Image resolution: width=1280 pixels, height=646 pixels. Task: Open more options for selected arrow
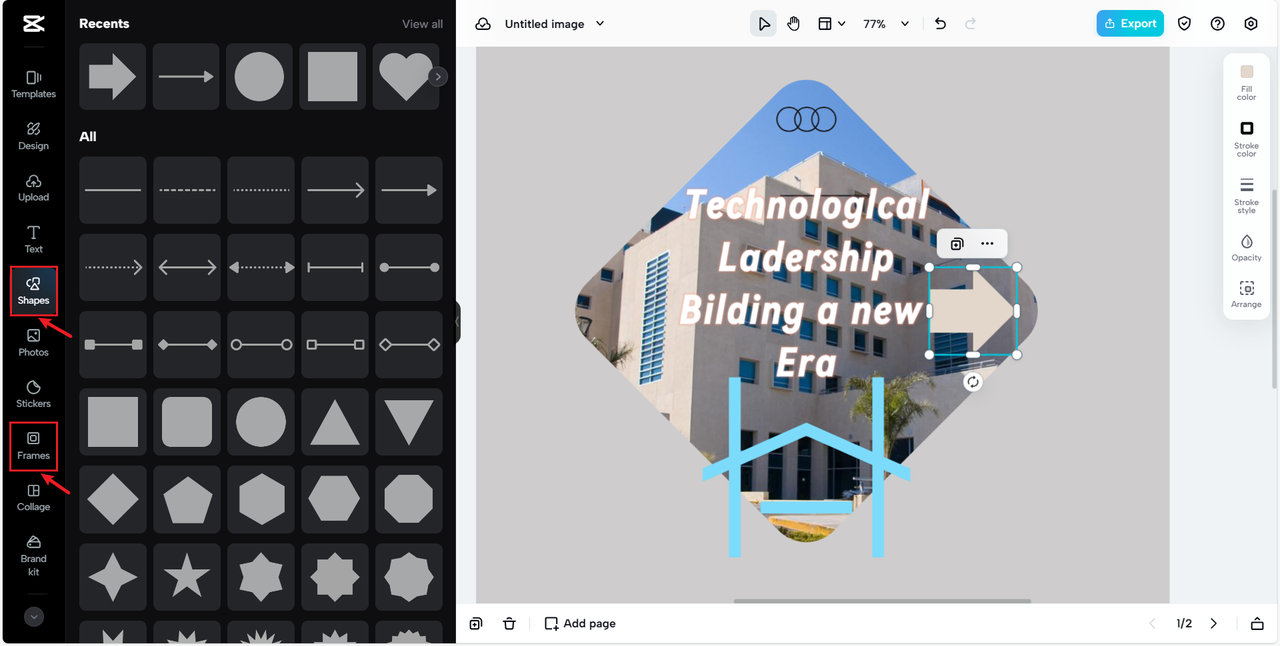click(987, 244)
